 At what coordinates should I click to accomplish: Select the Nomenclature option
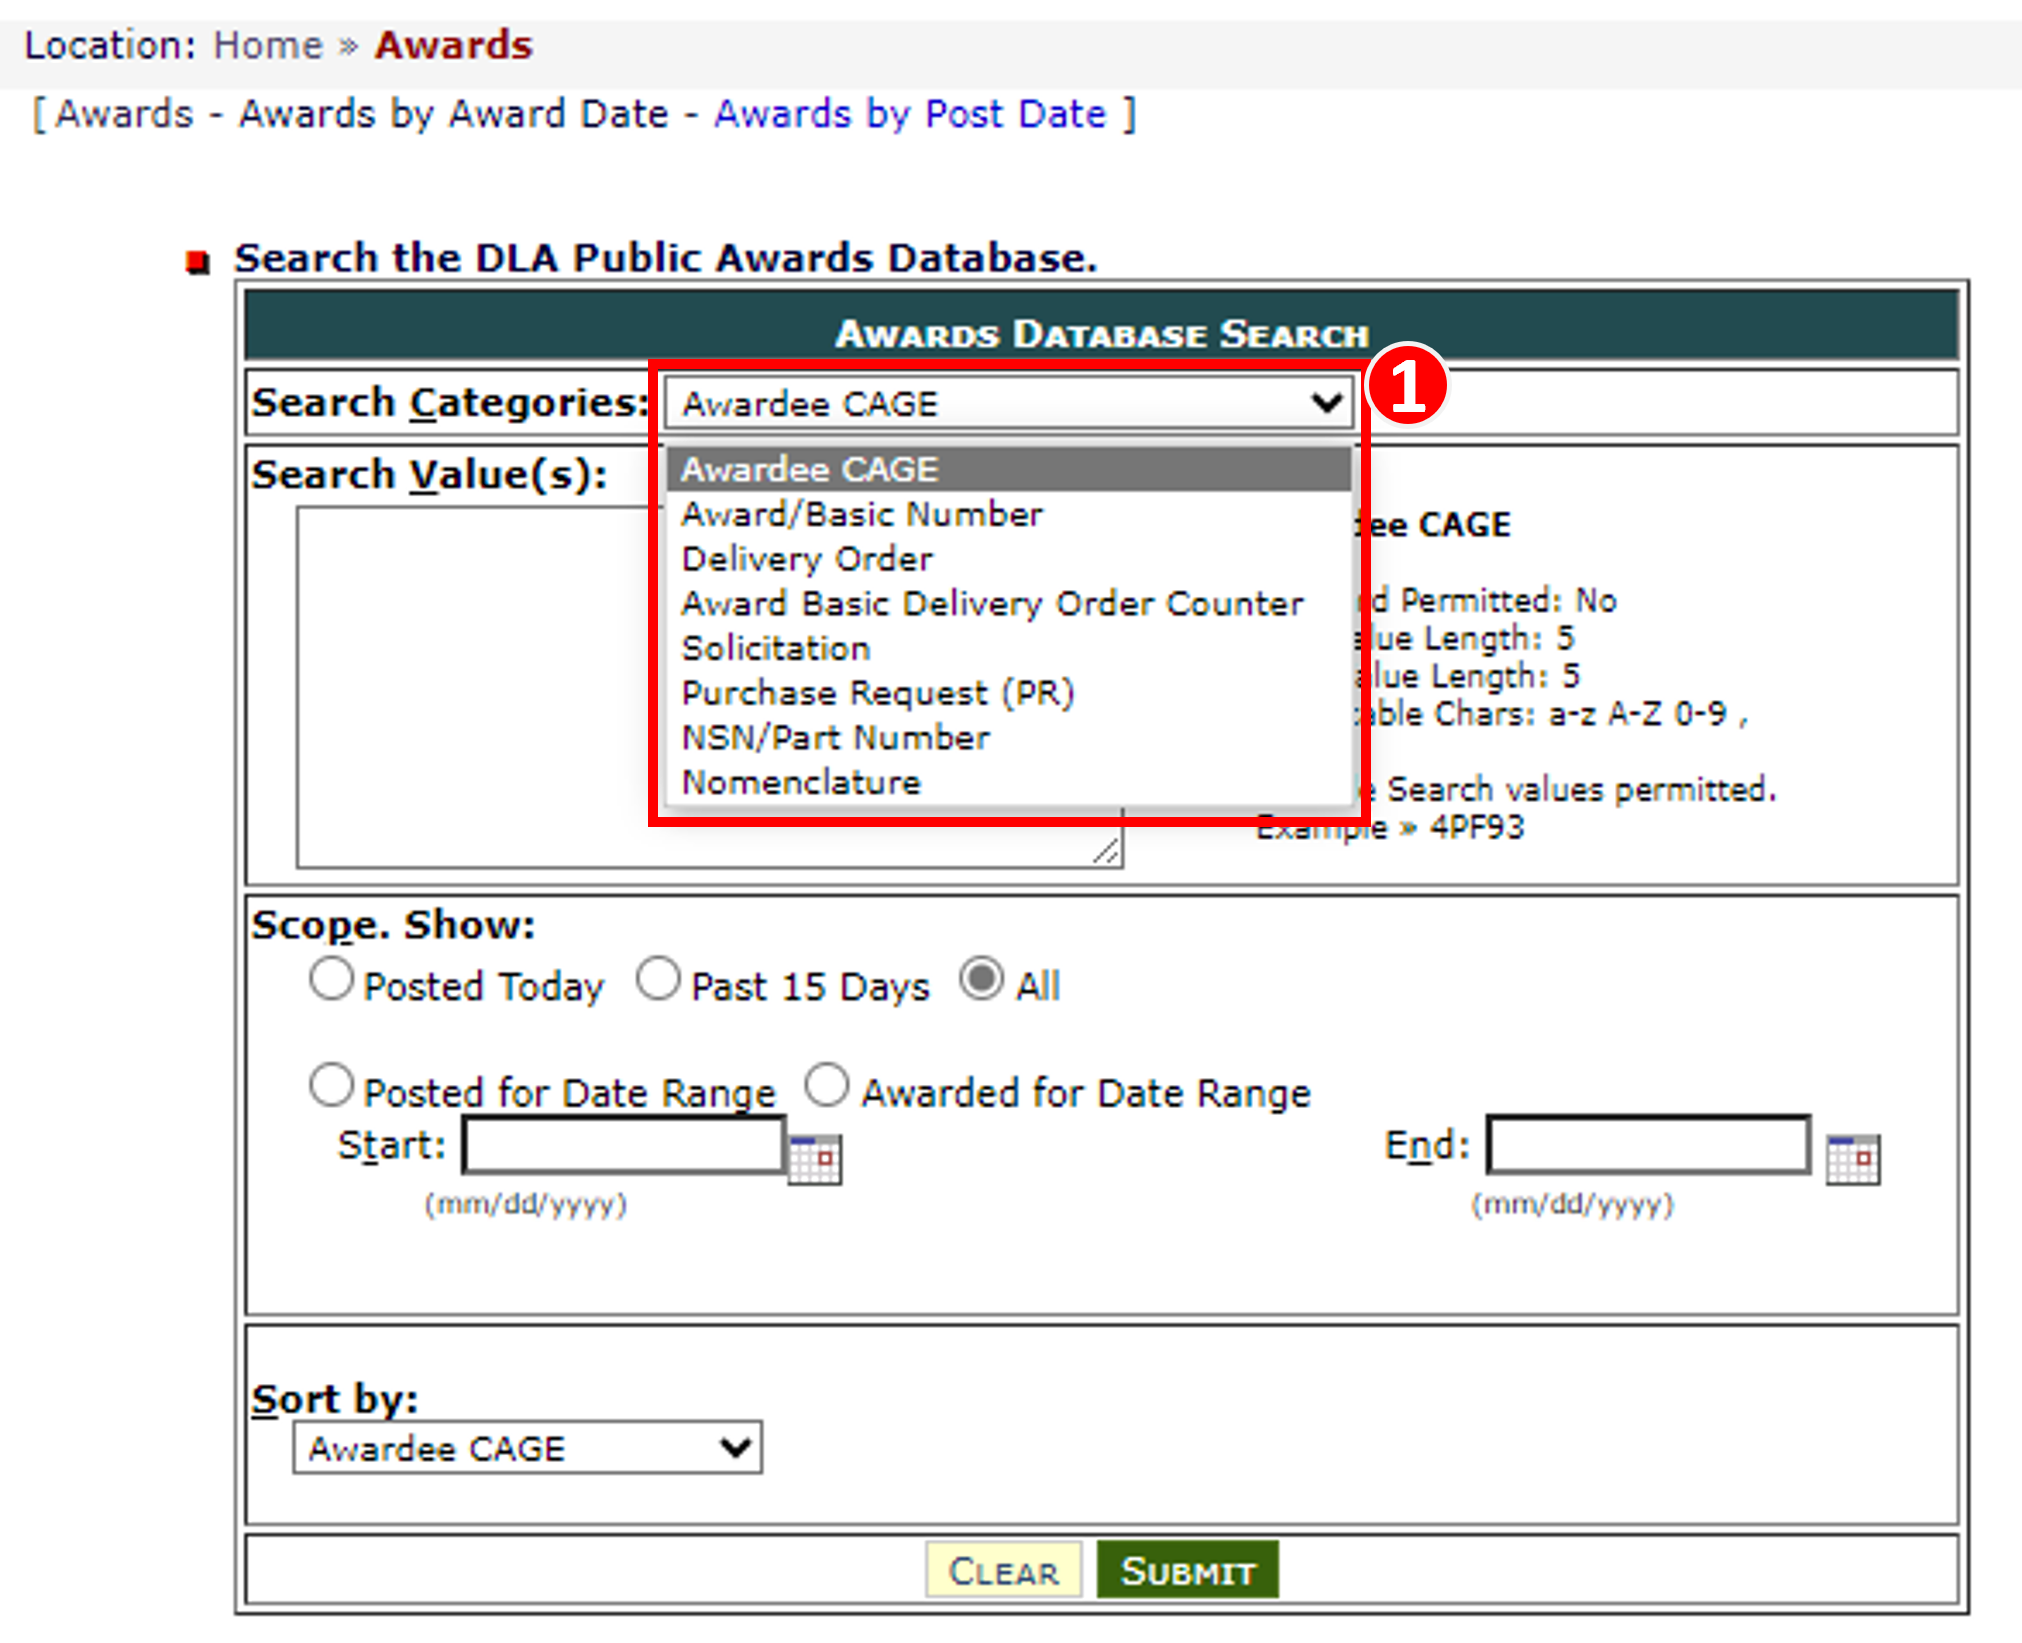[800, 783]
